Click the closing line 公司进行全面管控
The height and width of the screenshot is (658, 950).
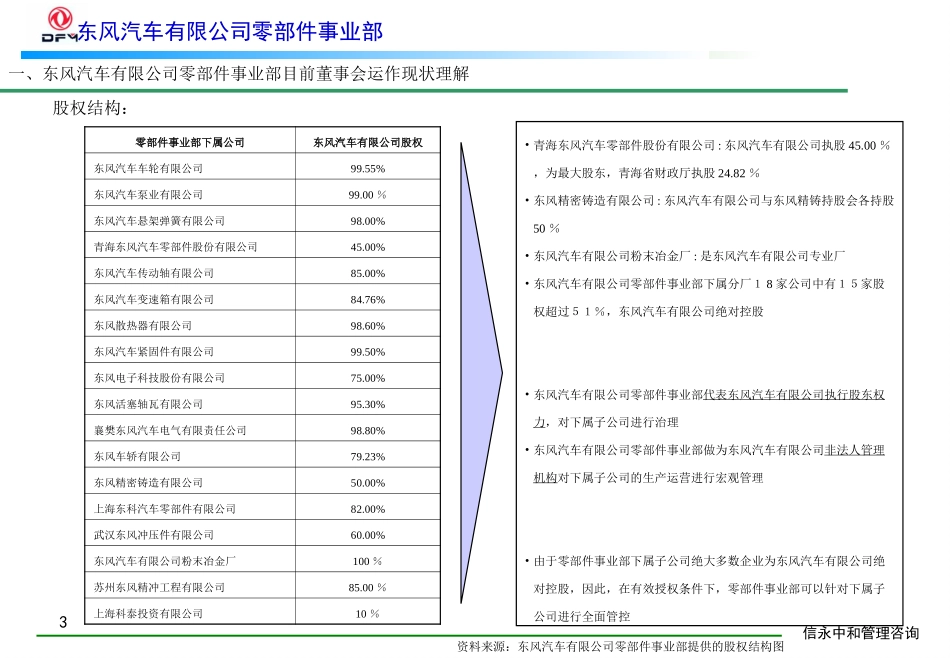click(x=582, y=616)
